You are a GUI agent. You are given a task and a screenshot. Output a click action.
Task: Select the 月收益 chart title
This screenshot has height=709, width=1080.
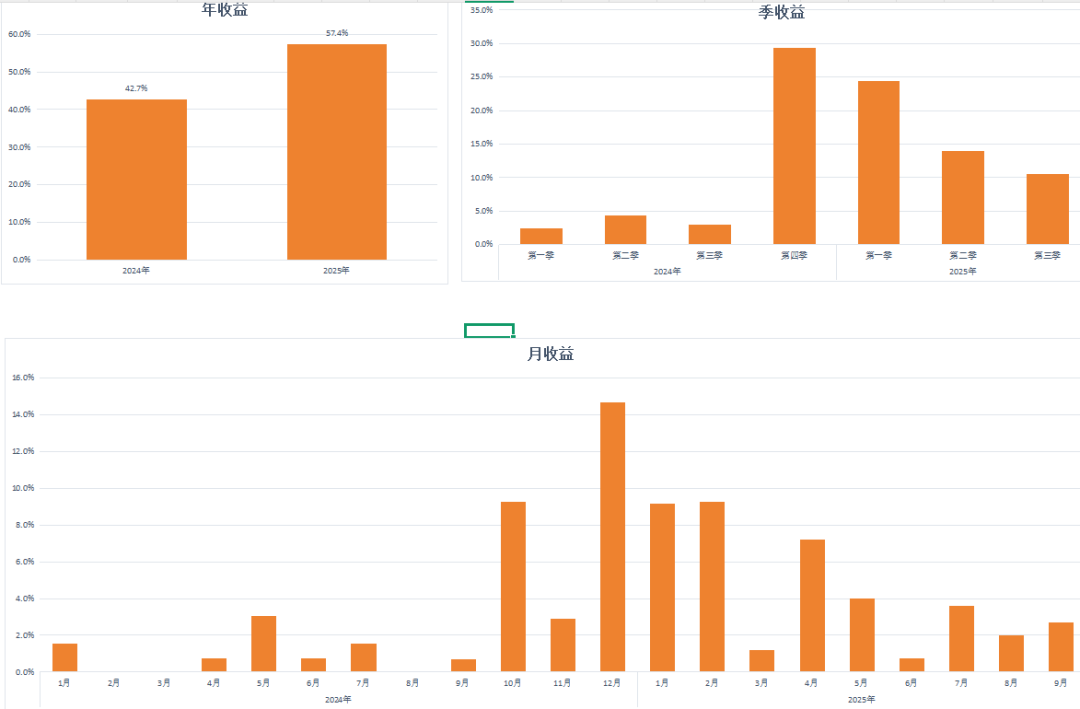550,353
